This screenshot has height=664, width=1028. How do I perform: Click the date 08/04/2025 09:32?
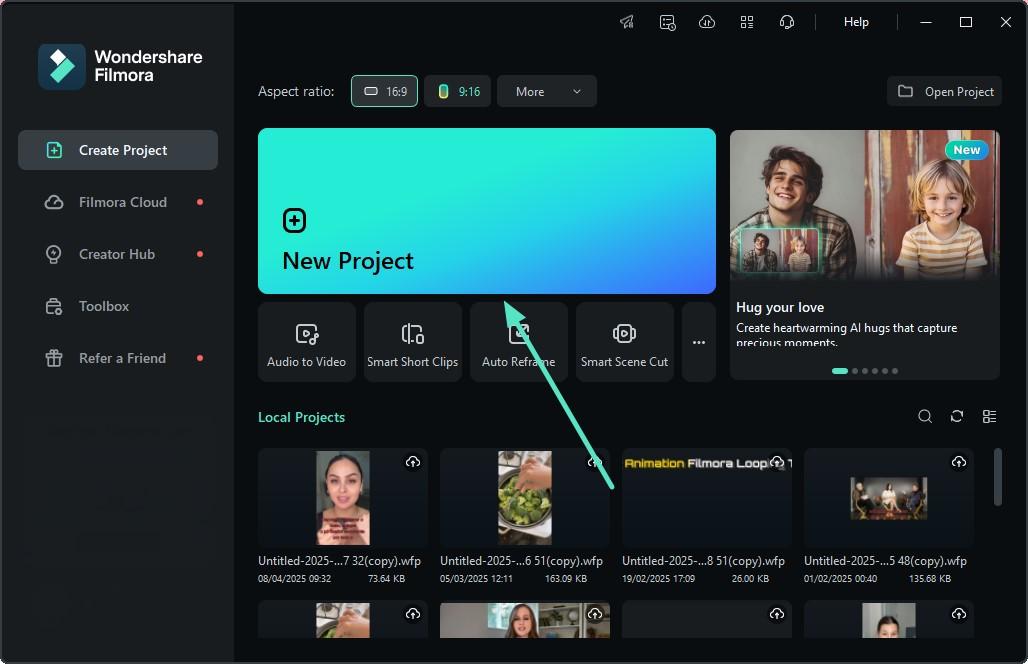pyautogui.click(x=294, y=579)
